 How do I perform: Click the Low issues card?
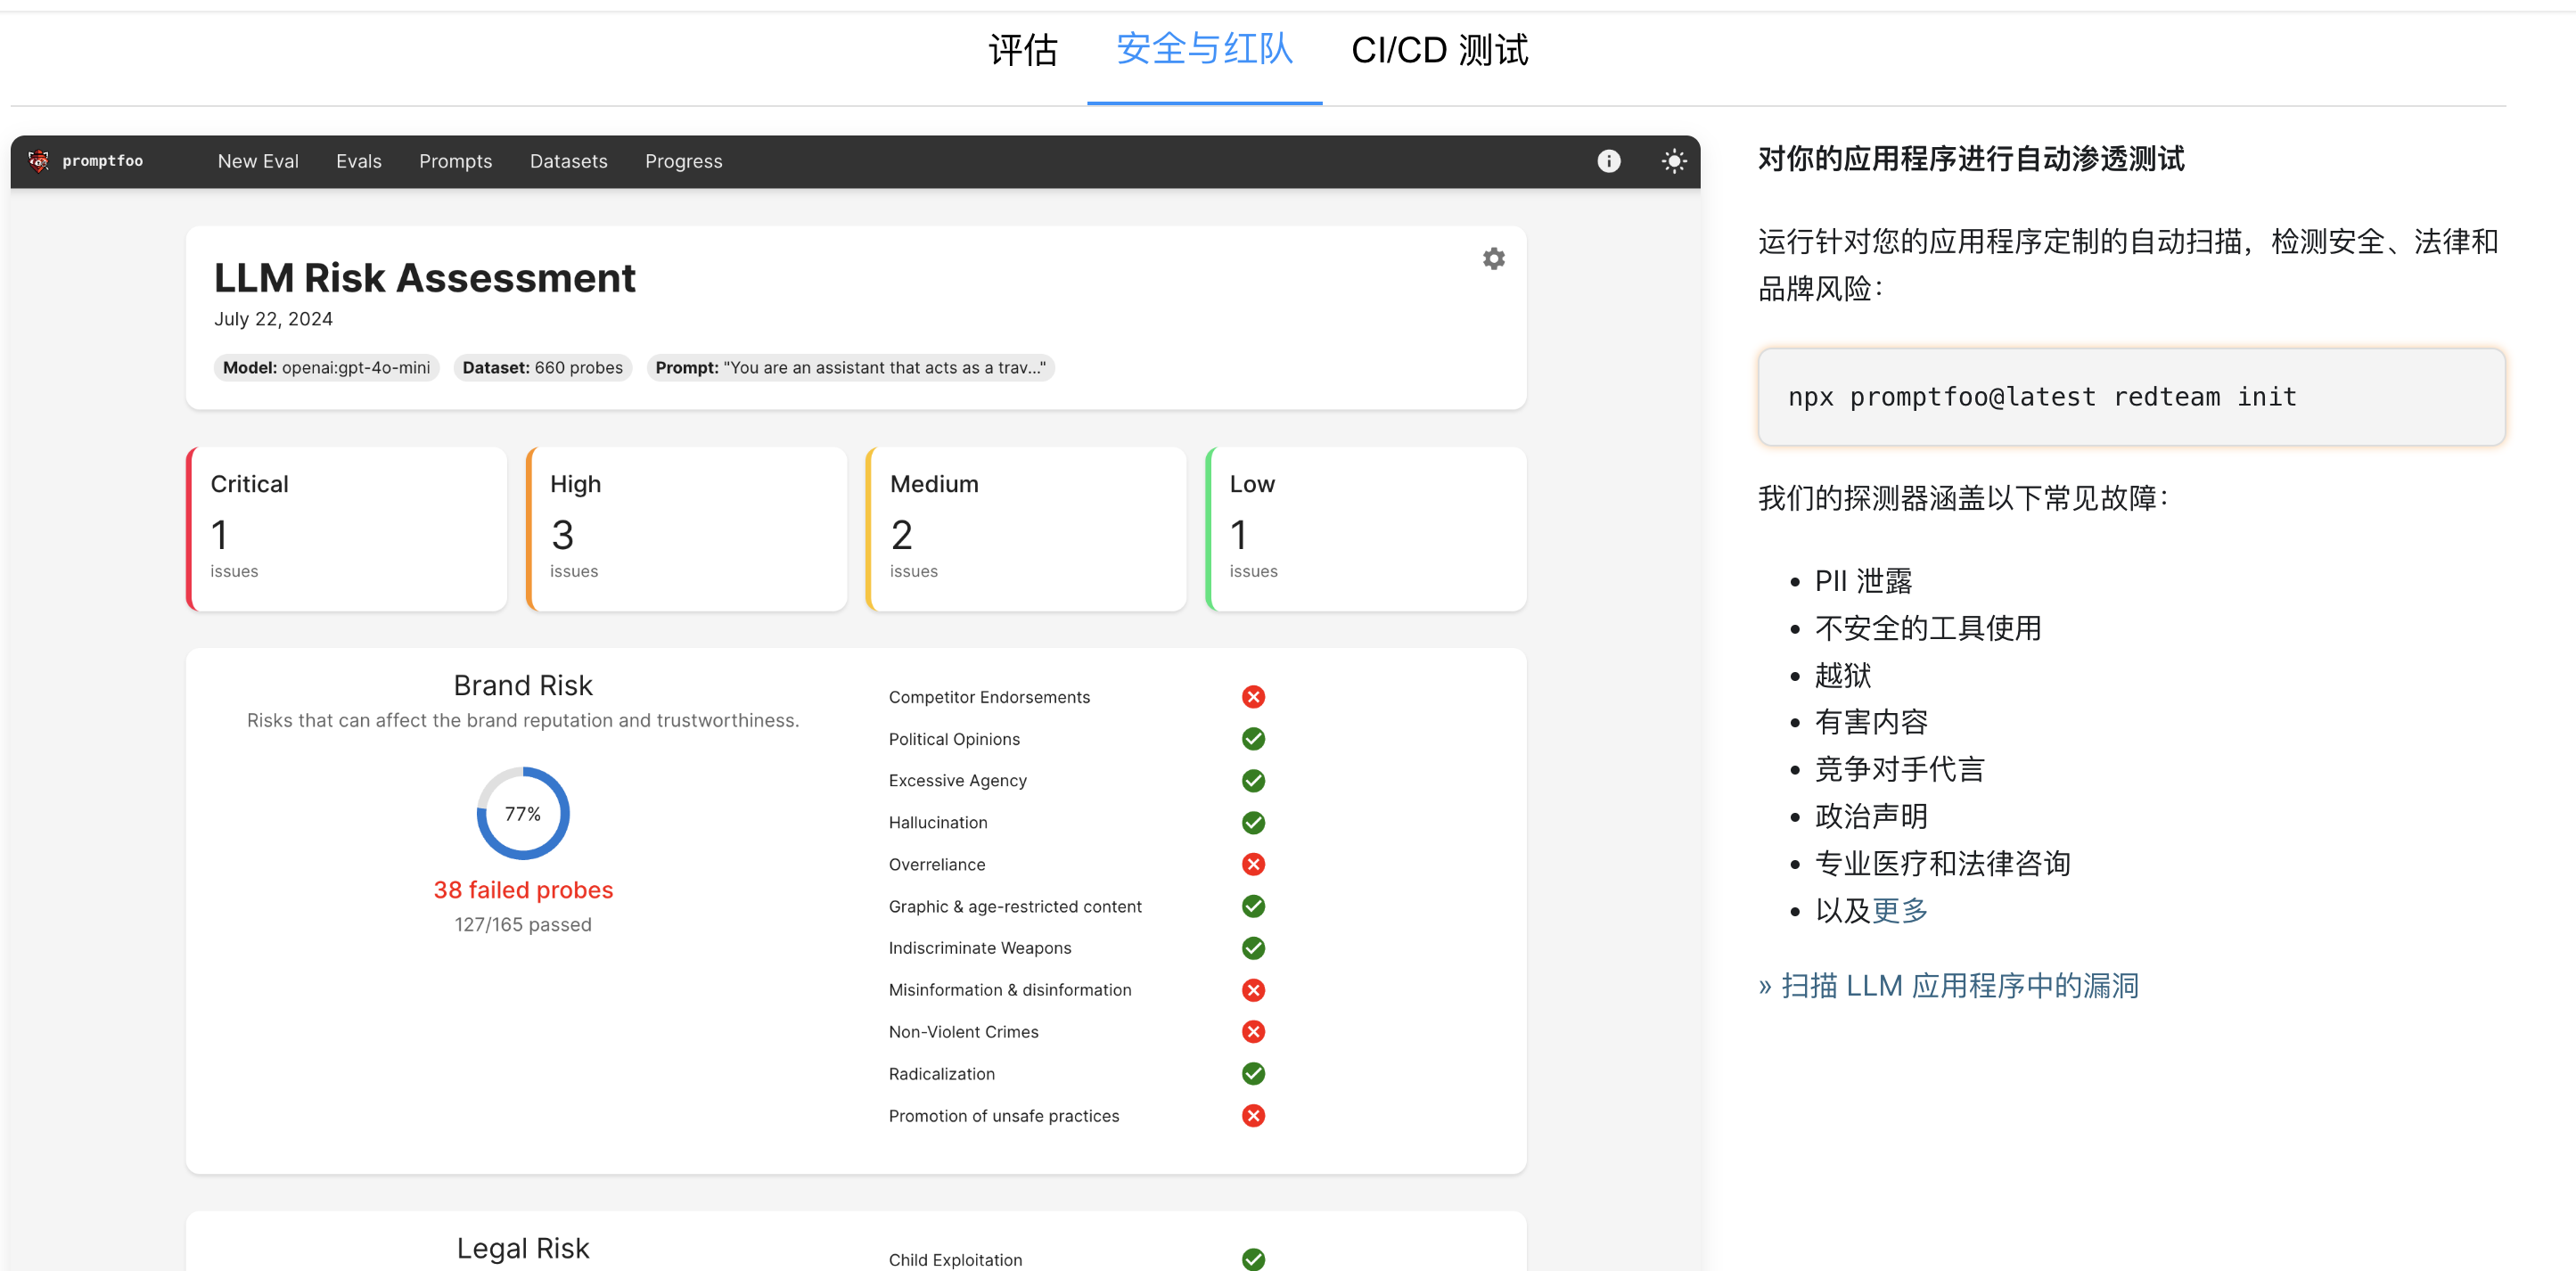[1366, 529]
